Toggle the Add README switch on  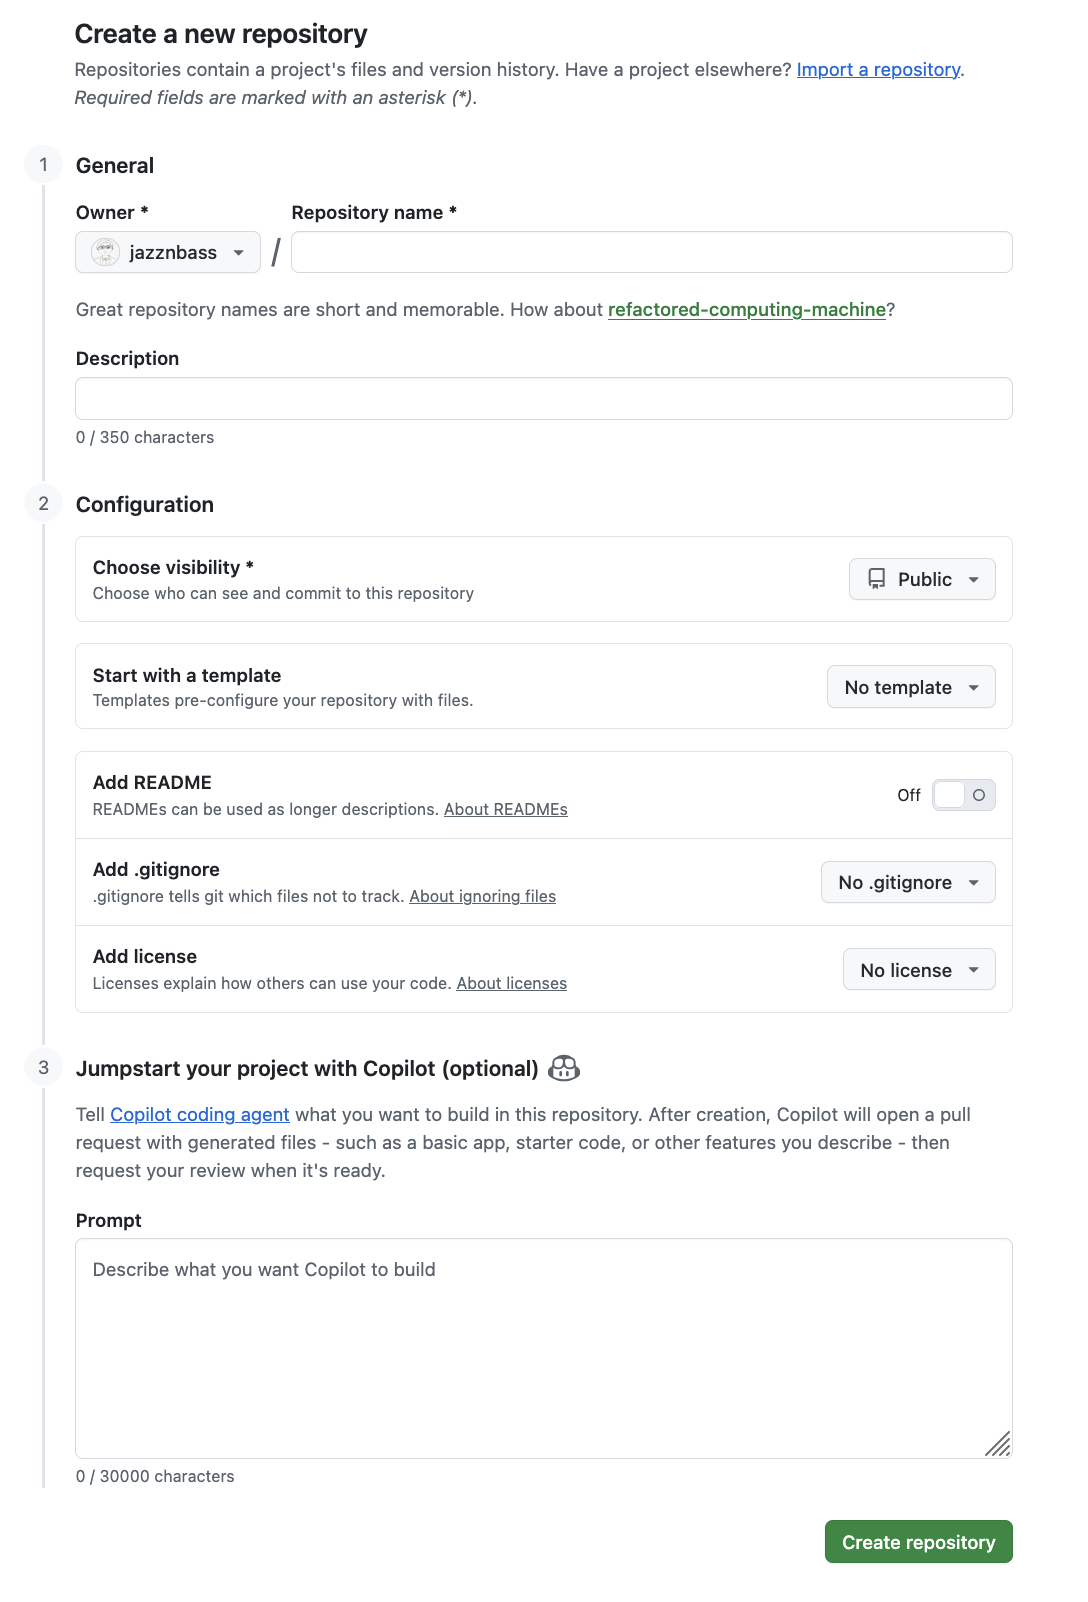click(963, 795)
